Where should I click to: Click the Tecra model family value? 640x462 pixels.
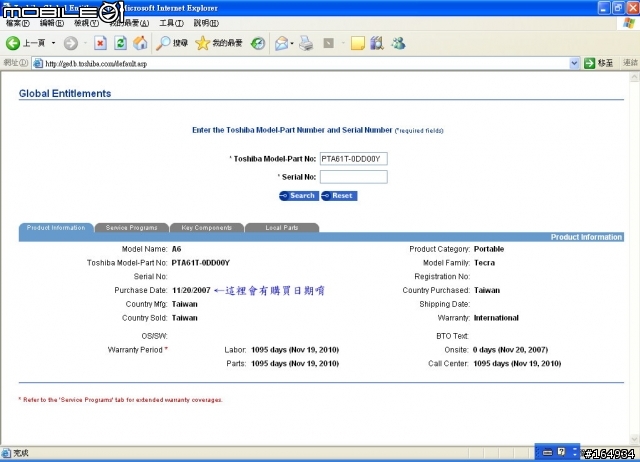pyautogui.click(x=484, y=263)
